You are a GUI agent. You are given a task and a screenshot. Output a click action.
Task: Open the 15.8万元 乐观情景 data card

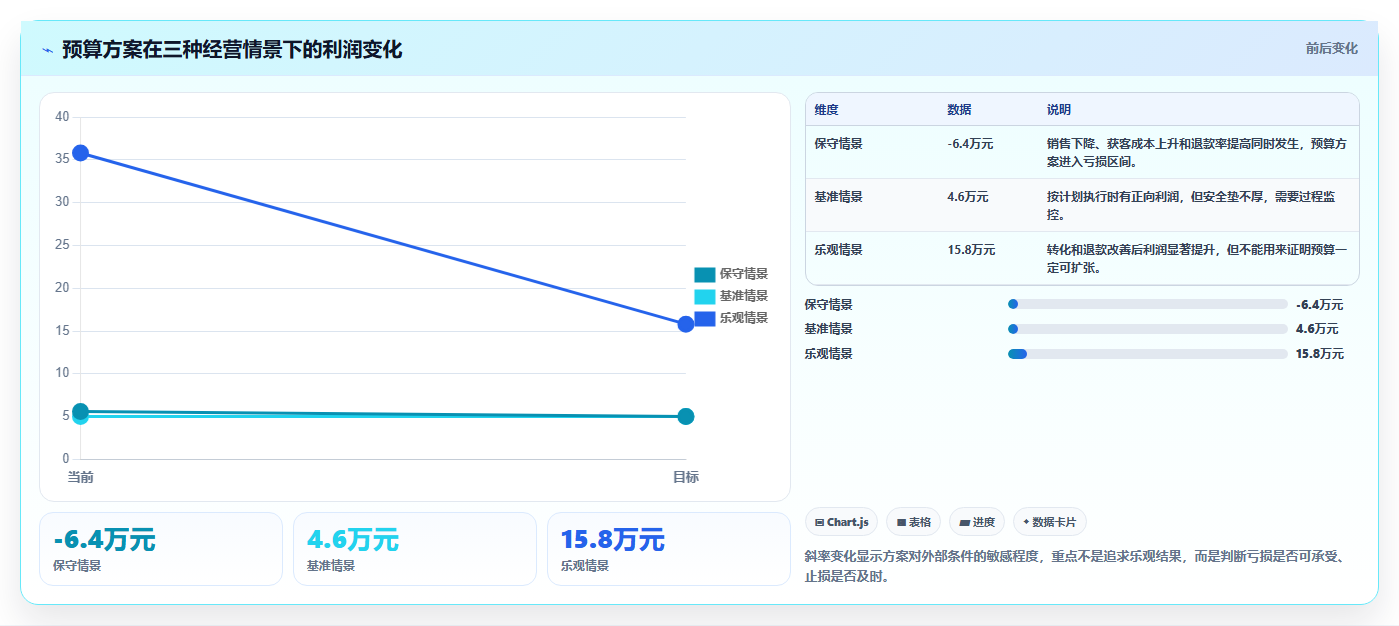click(x=669, y=549)
